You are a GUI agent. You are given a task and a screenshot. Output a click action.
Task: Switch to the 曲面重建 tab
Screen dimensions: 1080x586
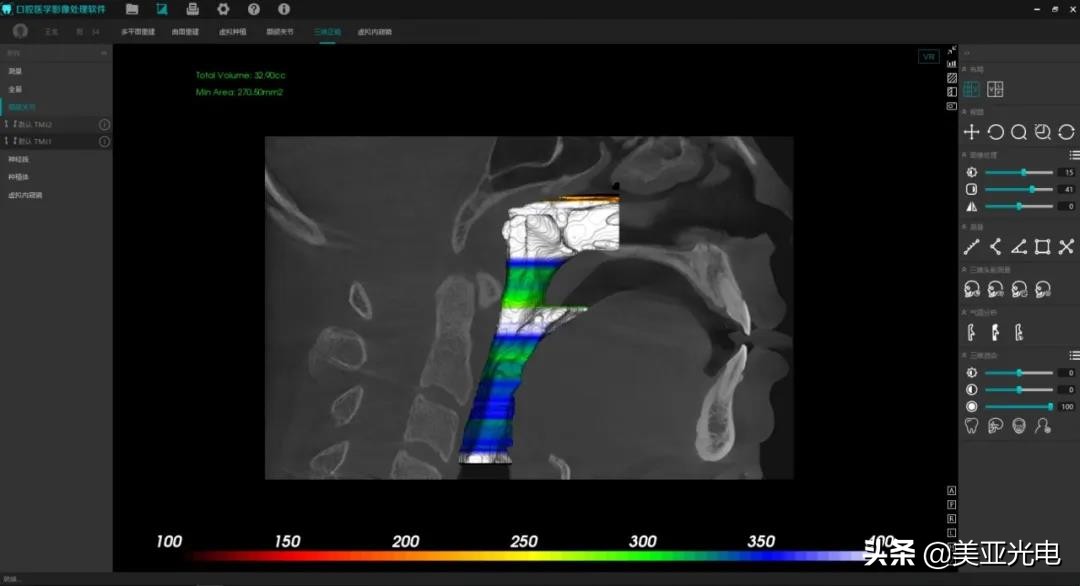[185, 32]
